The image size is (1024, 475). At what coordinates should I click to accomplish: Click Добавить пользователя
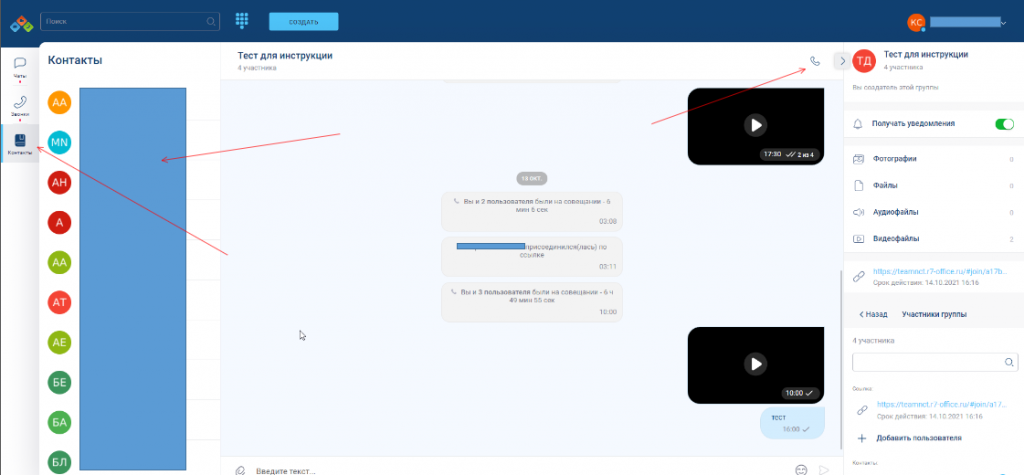(916, 438)
